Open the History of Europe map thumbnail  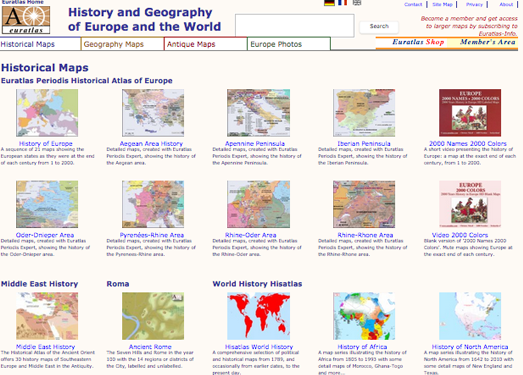click(x=47, y=113)
